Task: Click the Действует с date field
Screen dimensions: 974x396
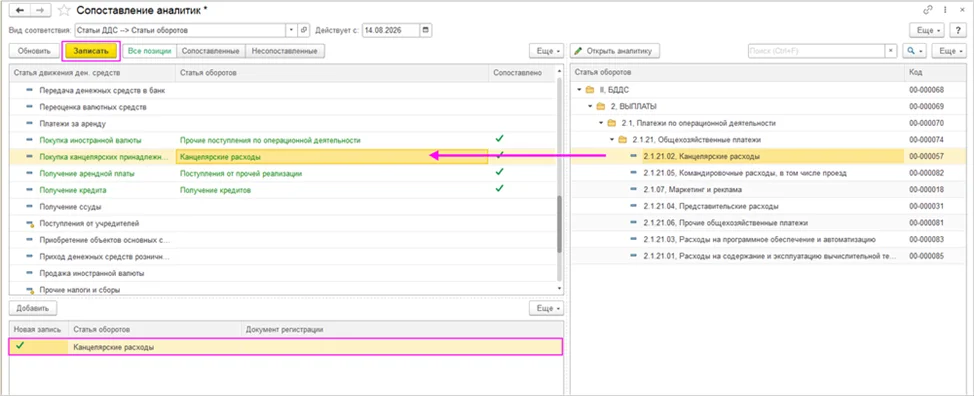Action: click(x=391, y=30)
